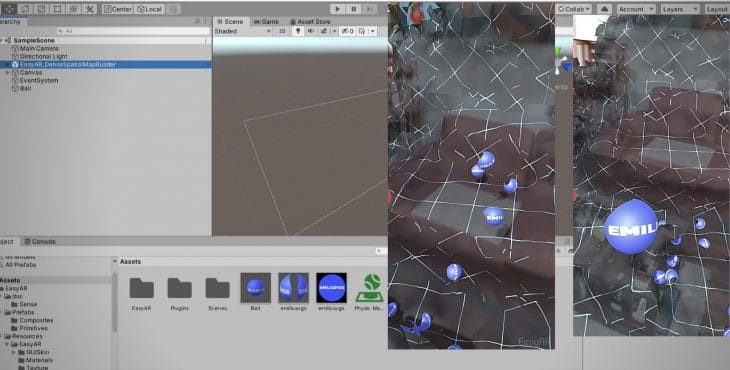Select Main Camera in Hierarchy
This screenshot has width=730, height=370.
[x=39, y=48]
